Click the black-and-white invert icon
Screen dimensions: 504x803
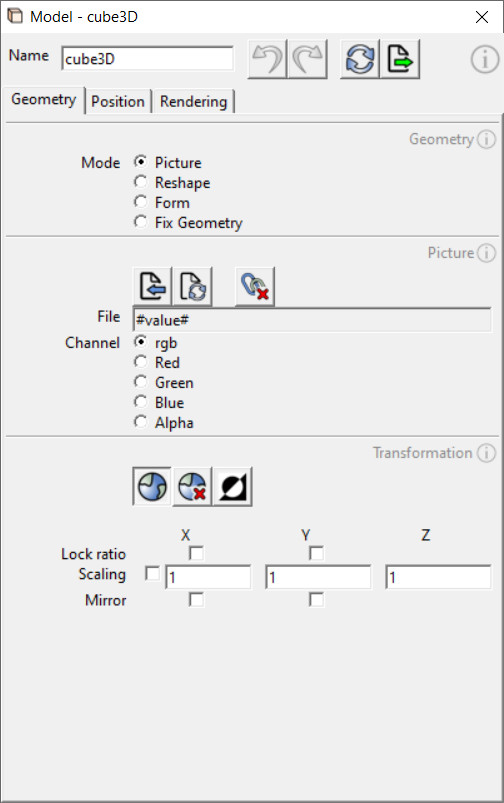(x=233, y=486)
